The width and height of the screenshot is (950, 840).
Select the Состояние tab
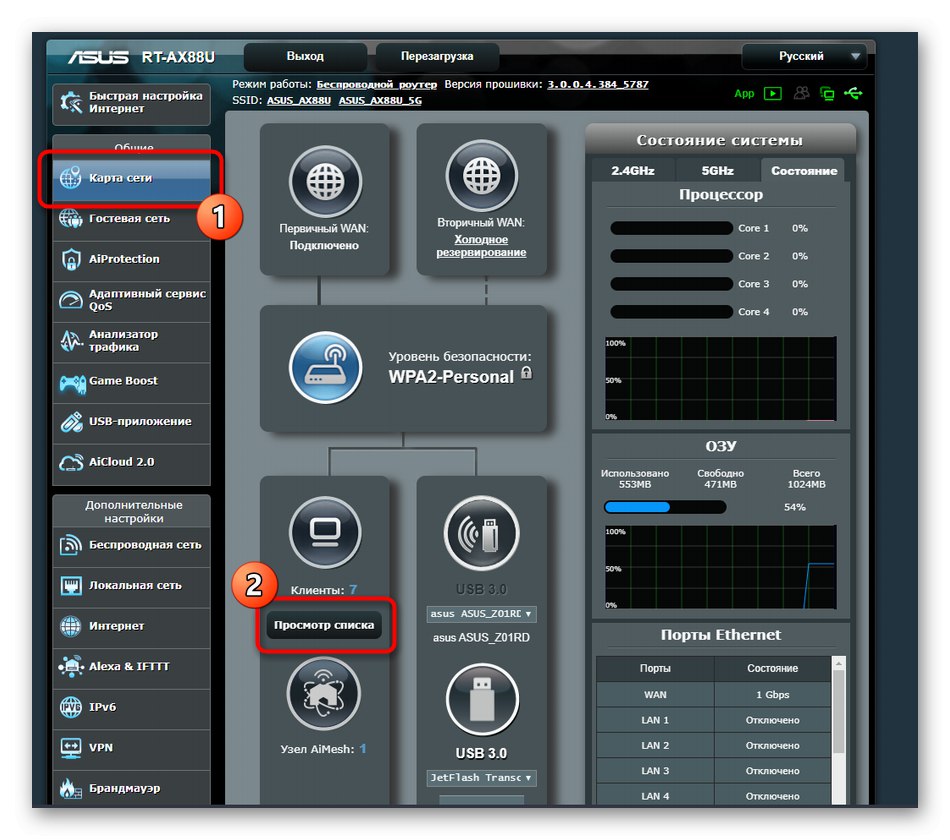[x=804, y=171]
